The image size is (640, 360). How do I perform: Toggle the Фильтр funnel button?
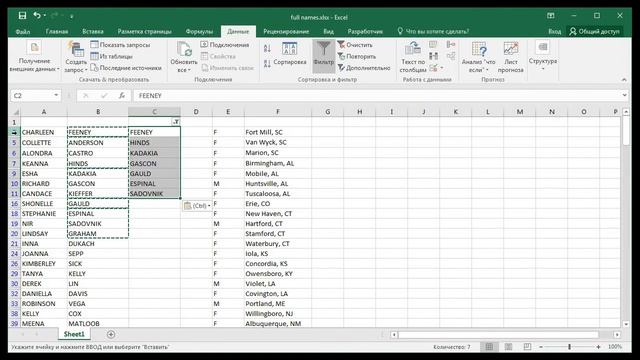pyautogui.click(x=324, y=56)
